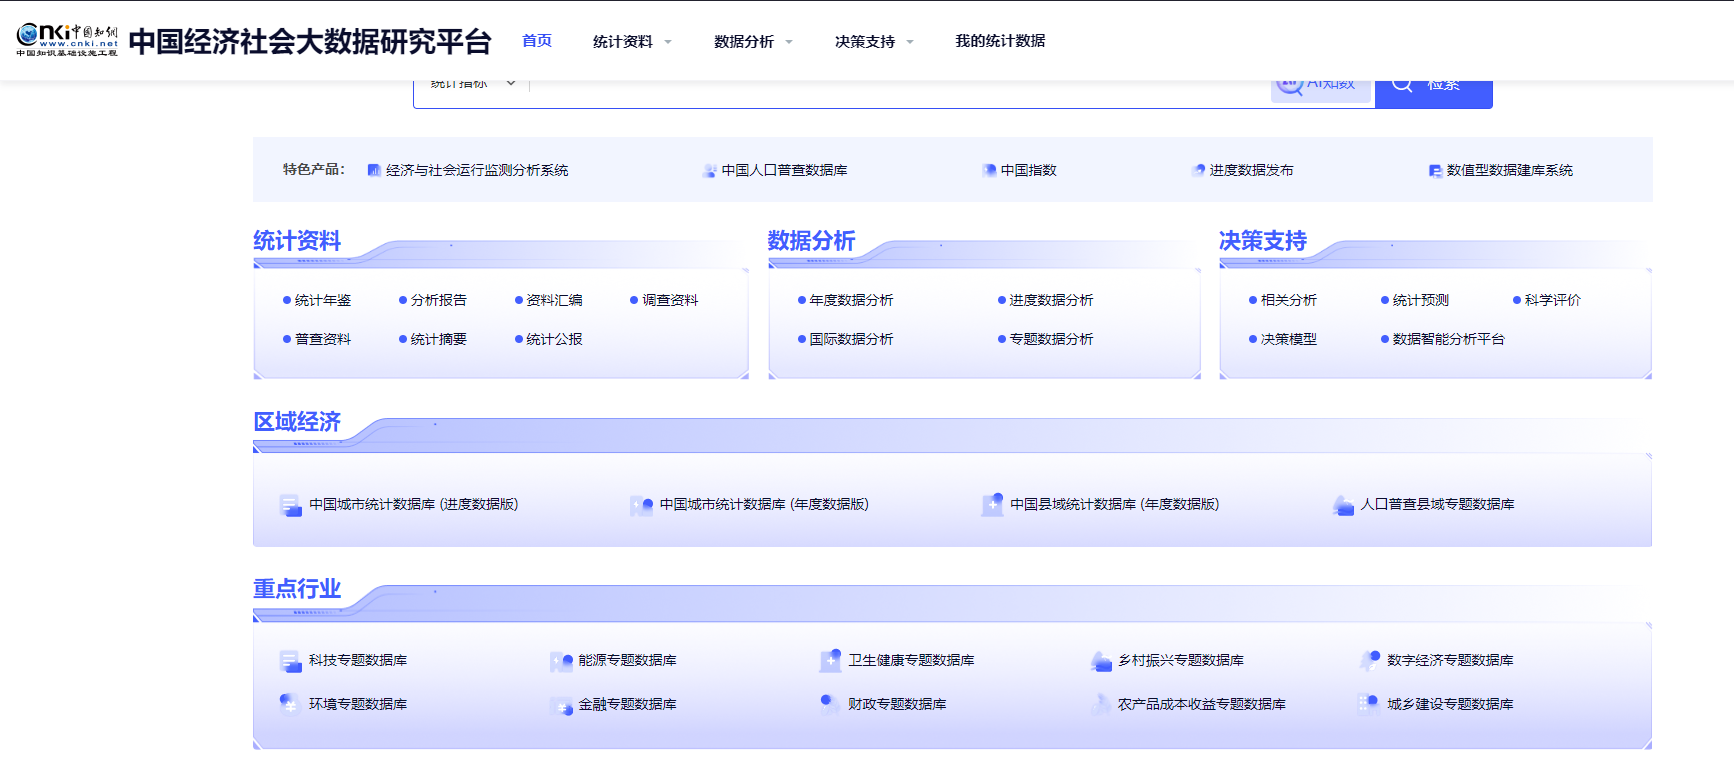Click the 农产品成本收益专题数据库 icon
1734x768 pixels.
1100,705
